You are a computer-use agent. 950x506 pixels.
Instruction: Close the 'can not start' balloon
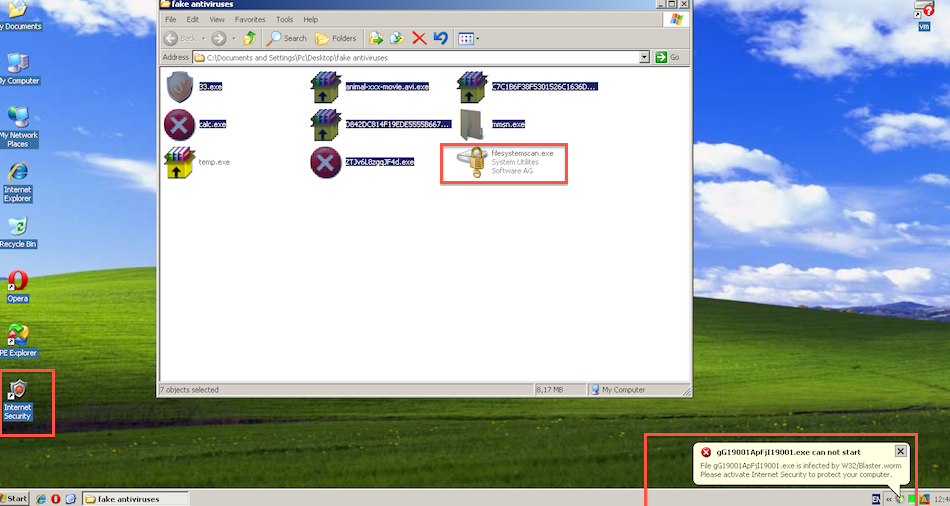(900, 451)
